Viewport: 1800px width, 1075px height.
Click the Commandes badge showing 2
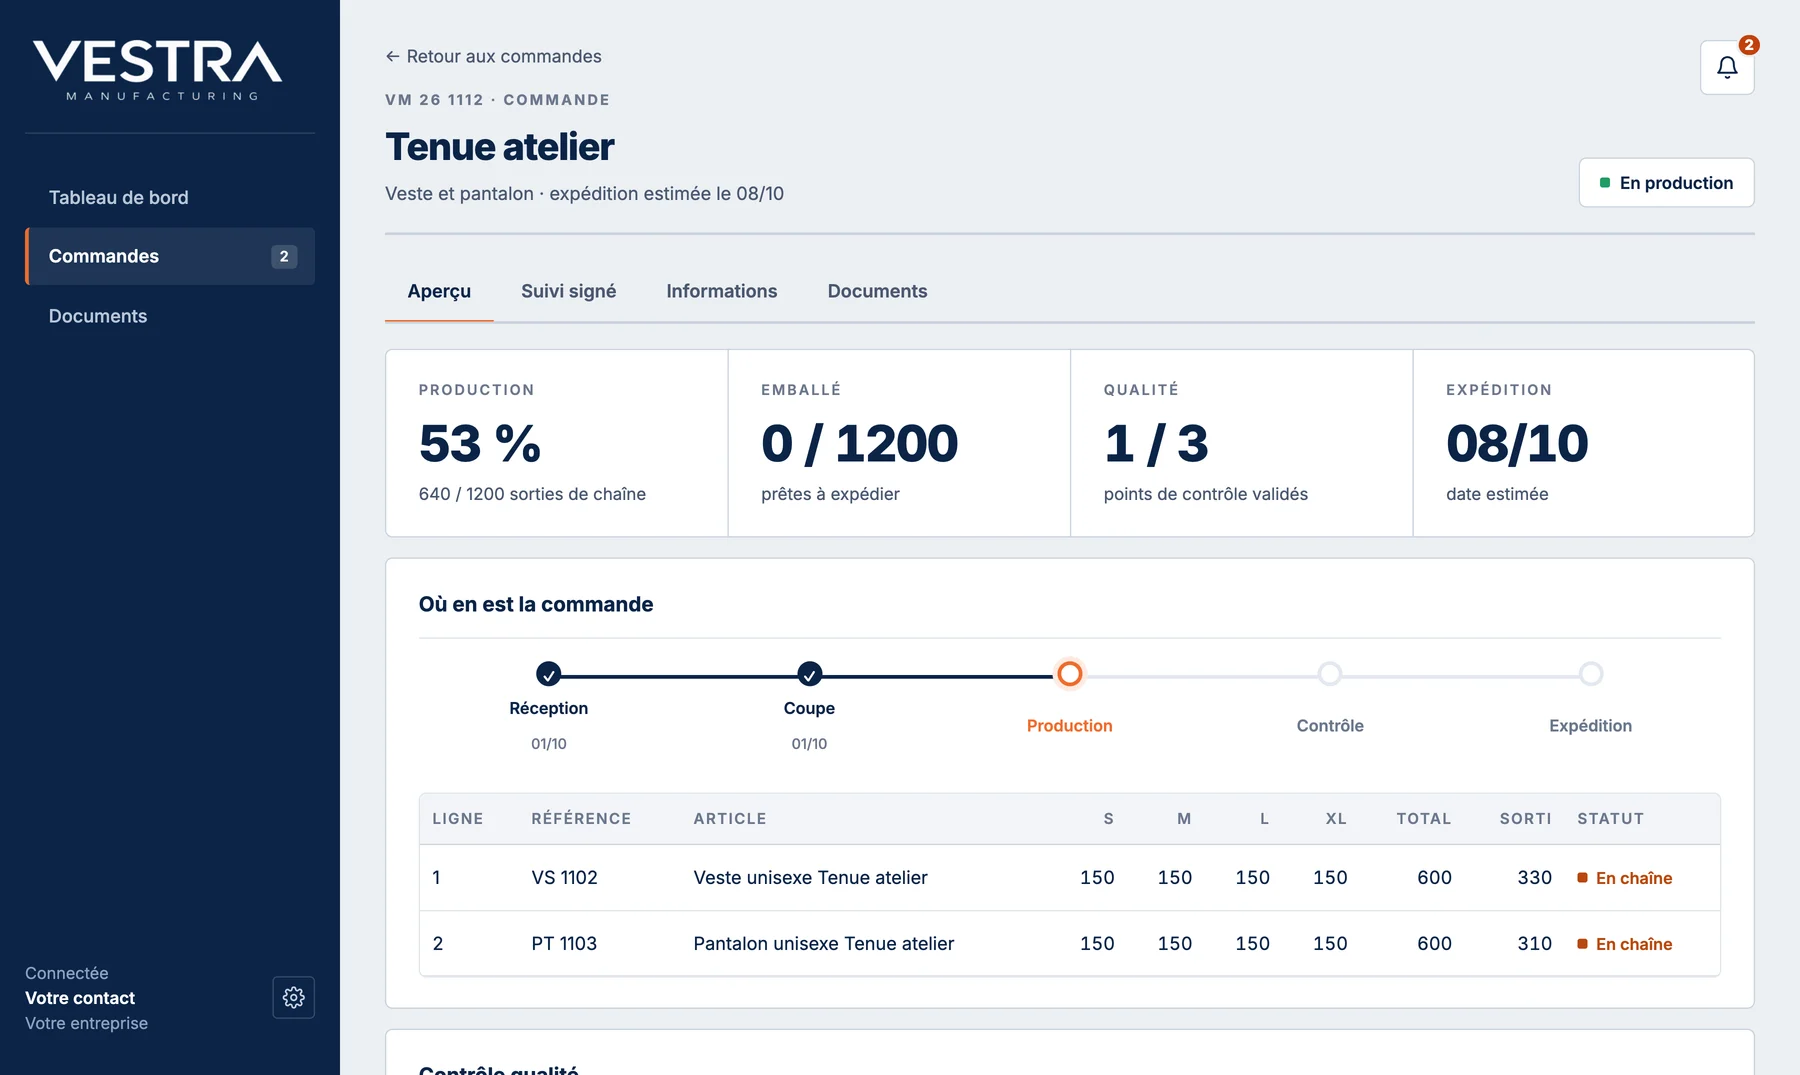(x=284, y=256)
